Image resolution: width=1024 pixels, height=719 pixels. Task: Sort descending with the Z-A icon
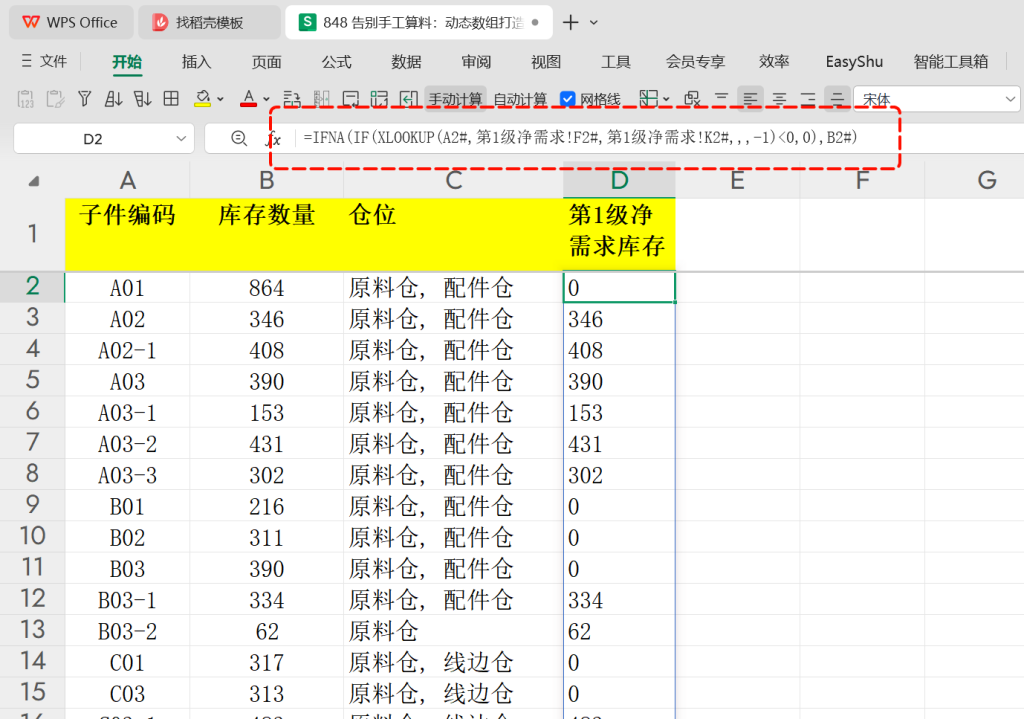pyautogui.click(x=142, y=99)
